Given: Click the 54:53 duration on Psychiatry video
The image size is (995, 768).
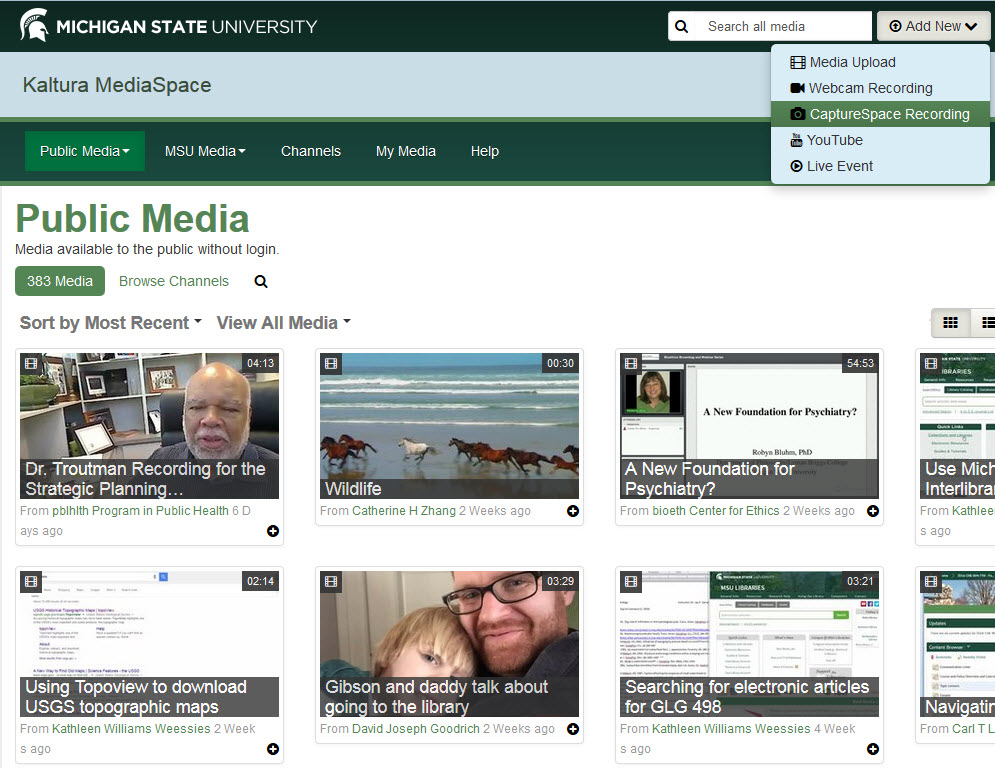Looking at the screenshot, I should (860, 363).
